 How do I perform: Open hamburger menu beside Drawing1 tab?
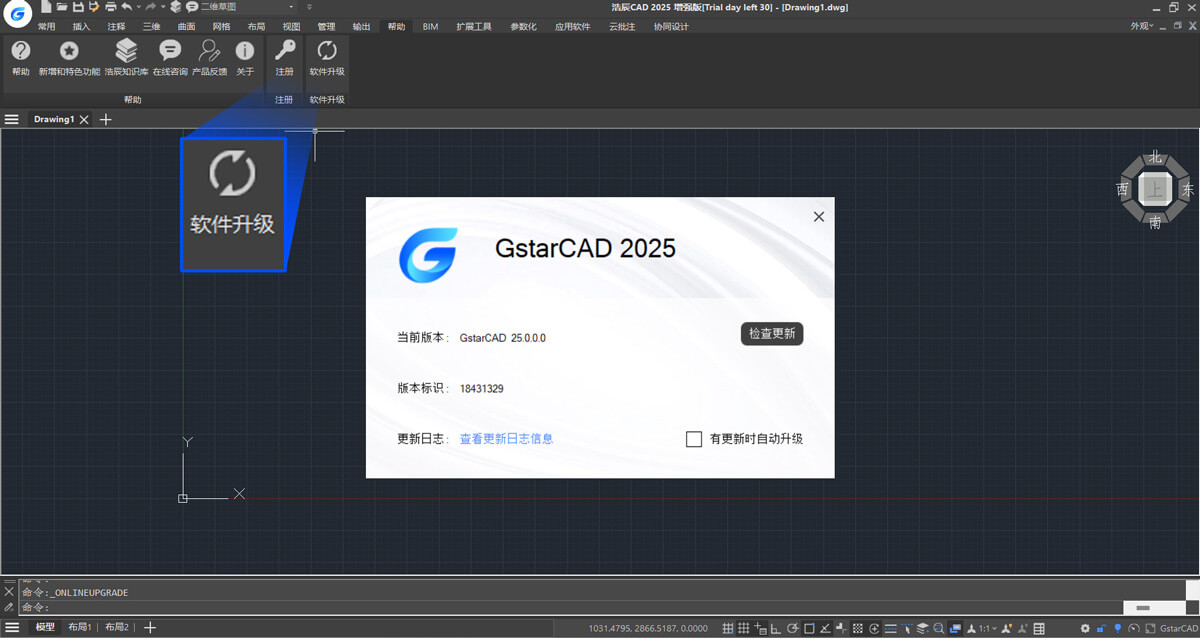tap(12, 119)
